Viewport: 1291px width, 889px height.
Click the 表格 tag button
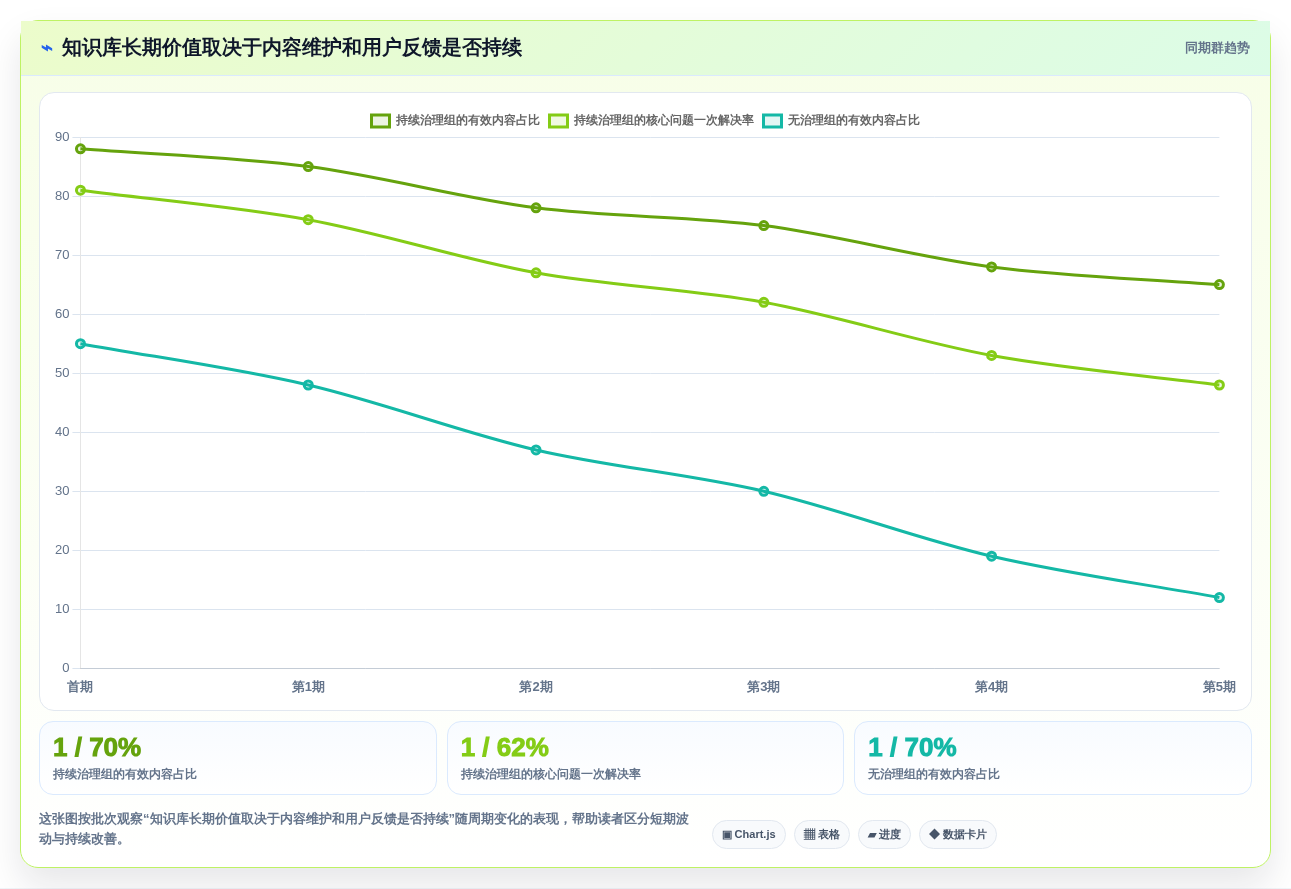coord(822,834)
